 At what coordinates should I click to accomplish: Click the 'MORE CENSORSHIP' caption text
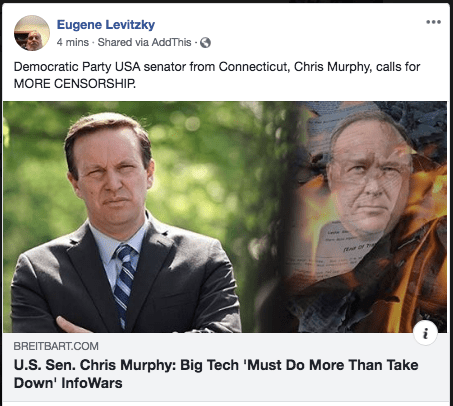[74, 84]
